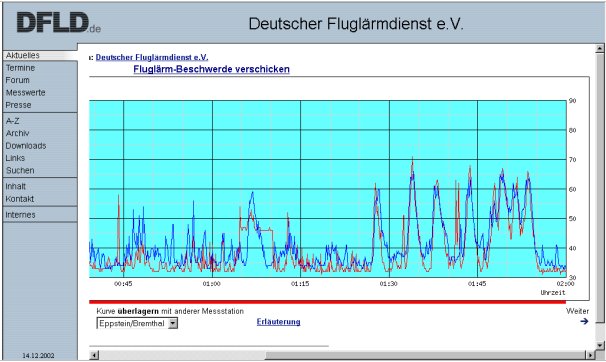The height and width of the screenshot is (362, 606).
Task: Click the vertical scrollbar track
Action: (599, 331)
